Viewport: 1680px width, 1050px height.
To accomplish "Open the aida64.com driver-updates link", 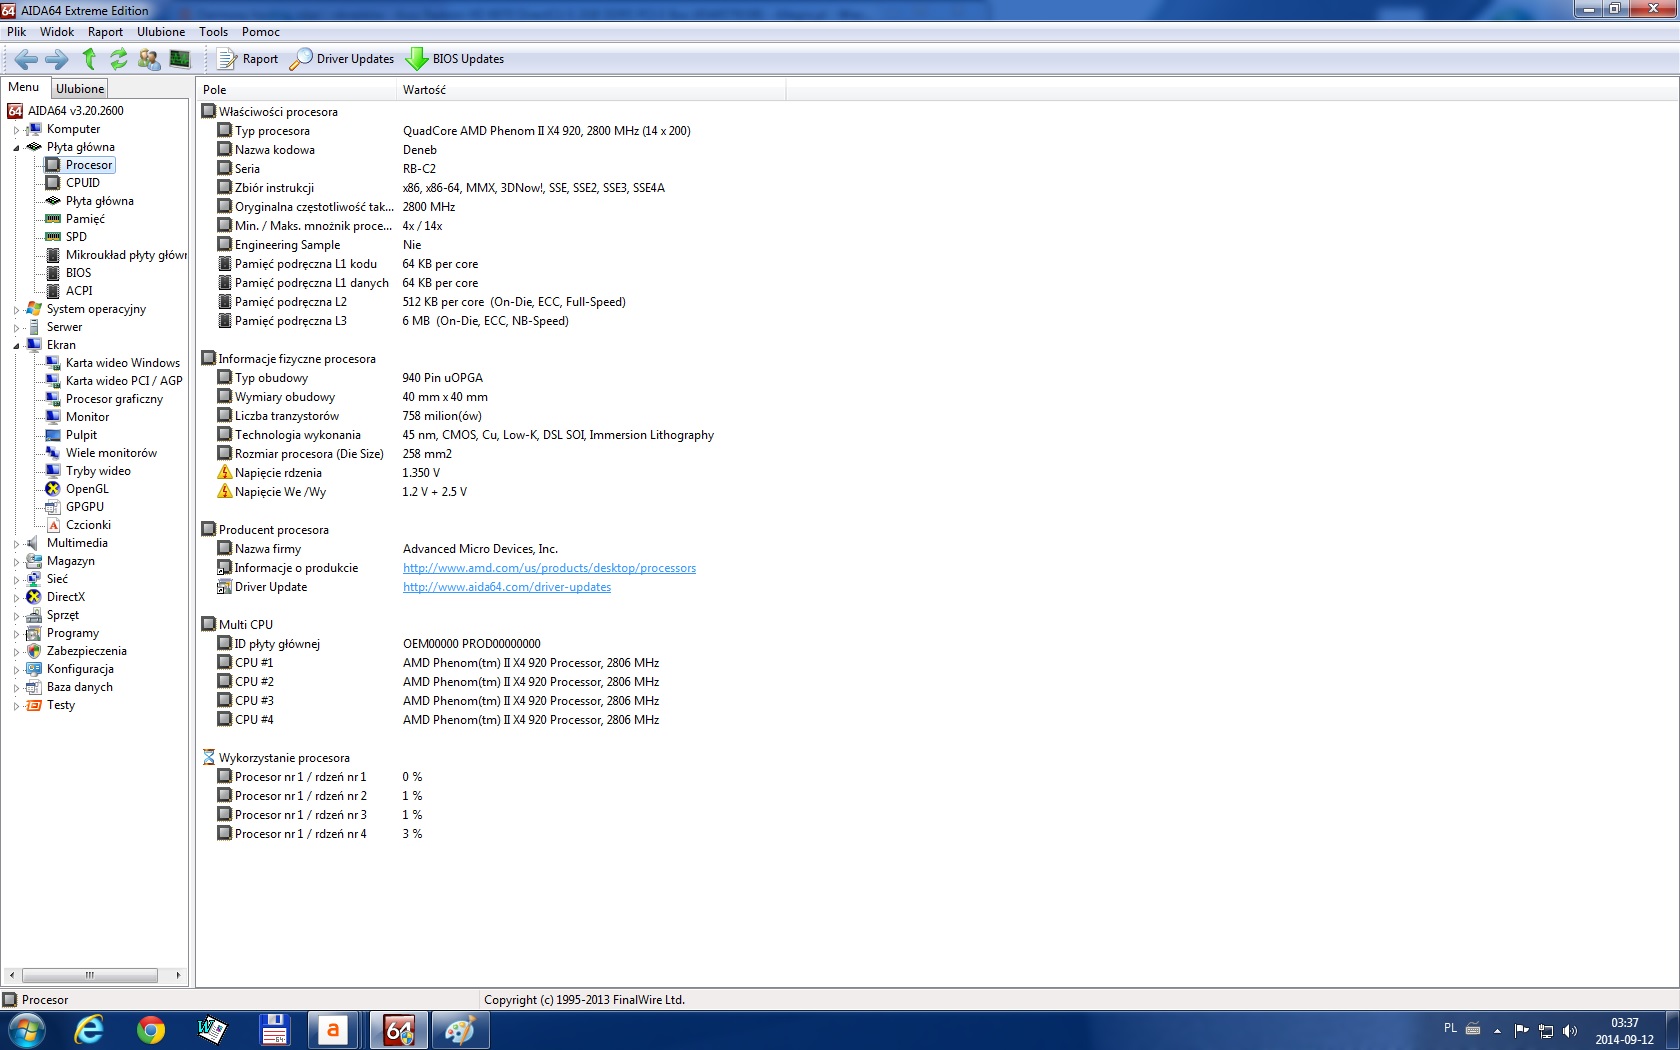I will [x=507, y=587].
